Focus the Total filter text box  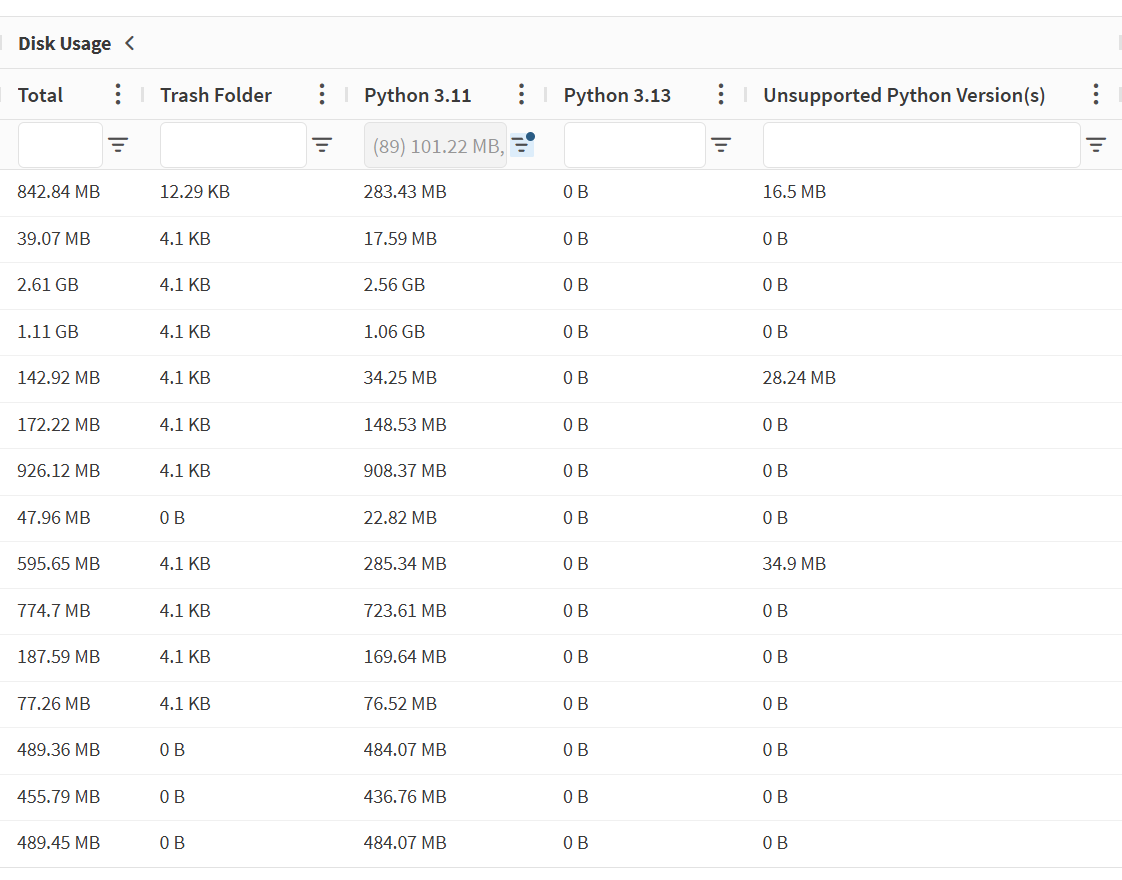60,145
